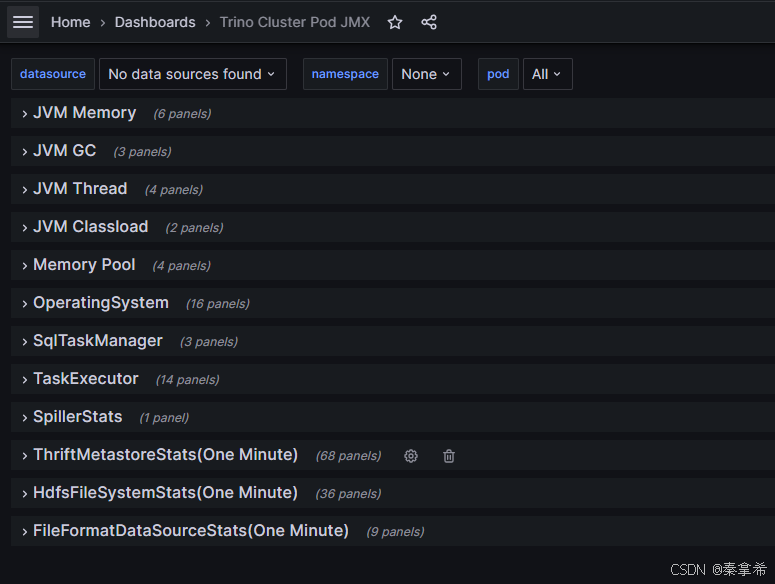Click the "(9 panels)" count text
Viewport: 775px width, 584px height.
coord(395,532)
